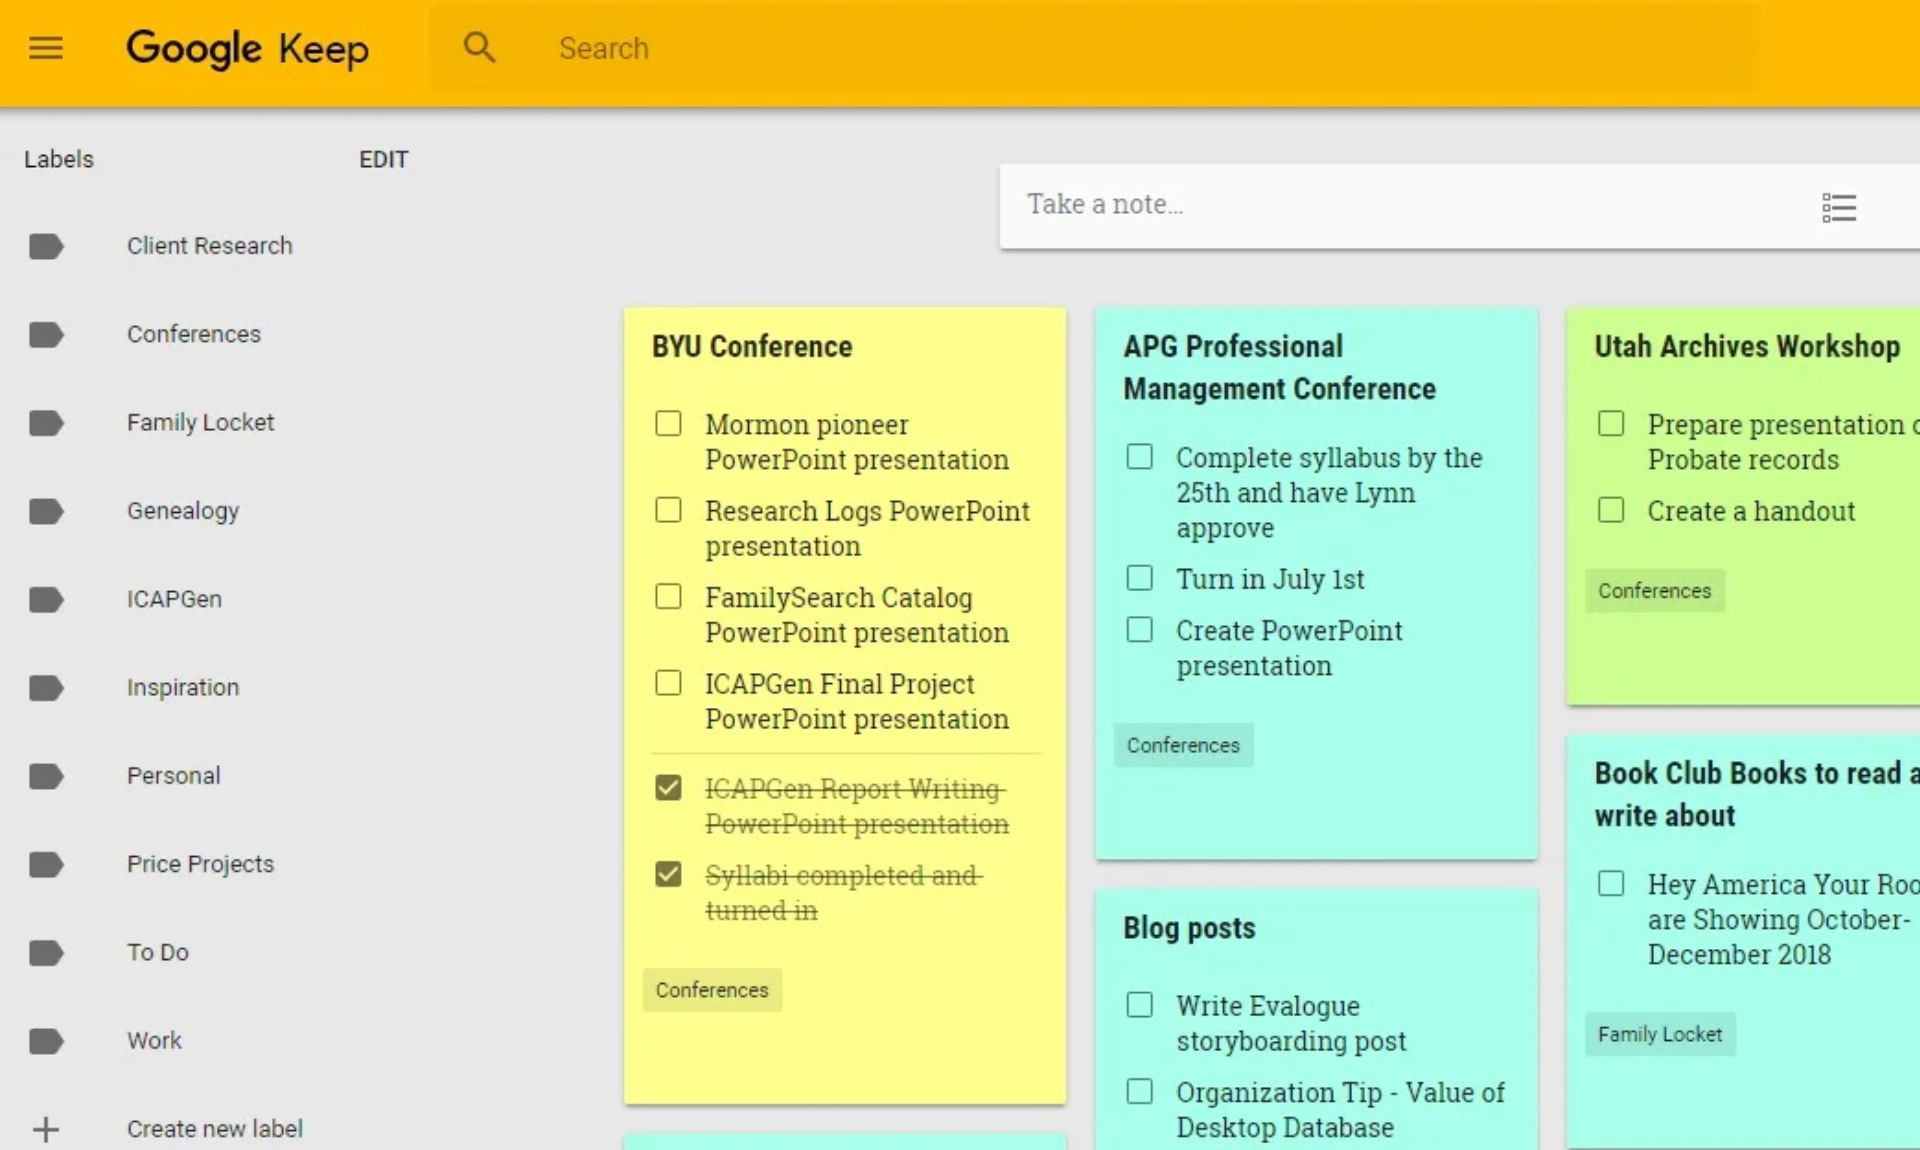This screenshot has height=1150, width=1920.
Task: Click the tag icon beside To Do
Action: [x=46, y=953]
